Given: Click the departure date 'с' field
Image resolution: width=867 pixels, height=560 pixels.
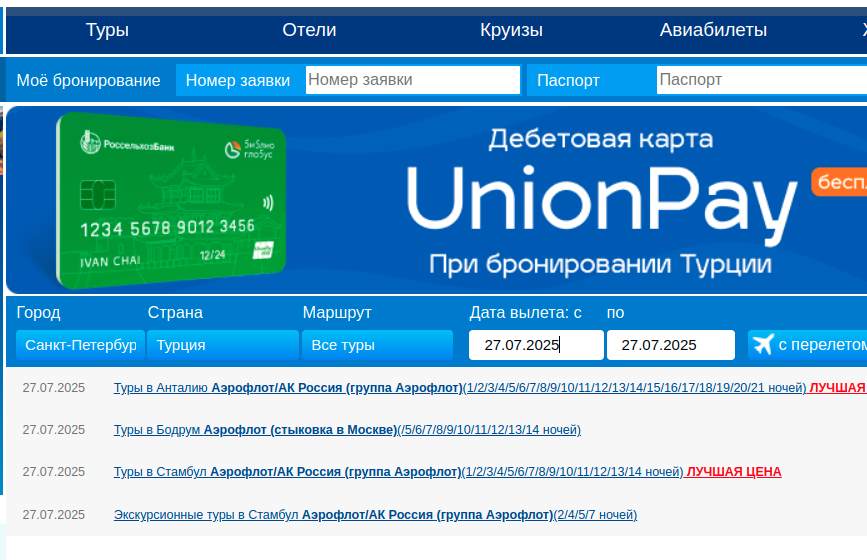Looking at the screenshot, I should (536, 345).
